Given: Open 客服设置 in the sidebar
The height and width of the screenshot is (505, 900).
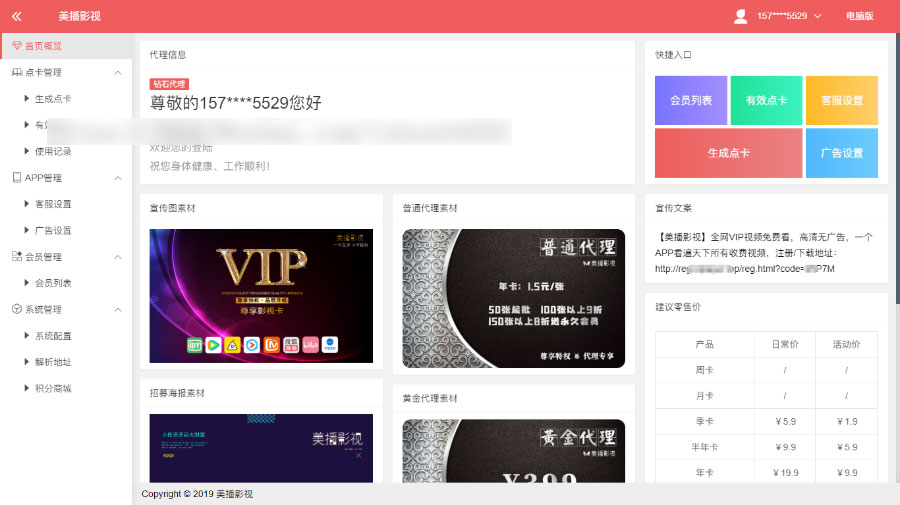Looking at the screenshot, I should (53, 204).
